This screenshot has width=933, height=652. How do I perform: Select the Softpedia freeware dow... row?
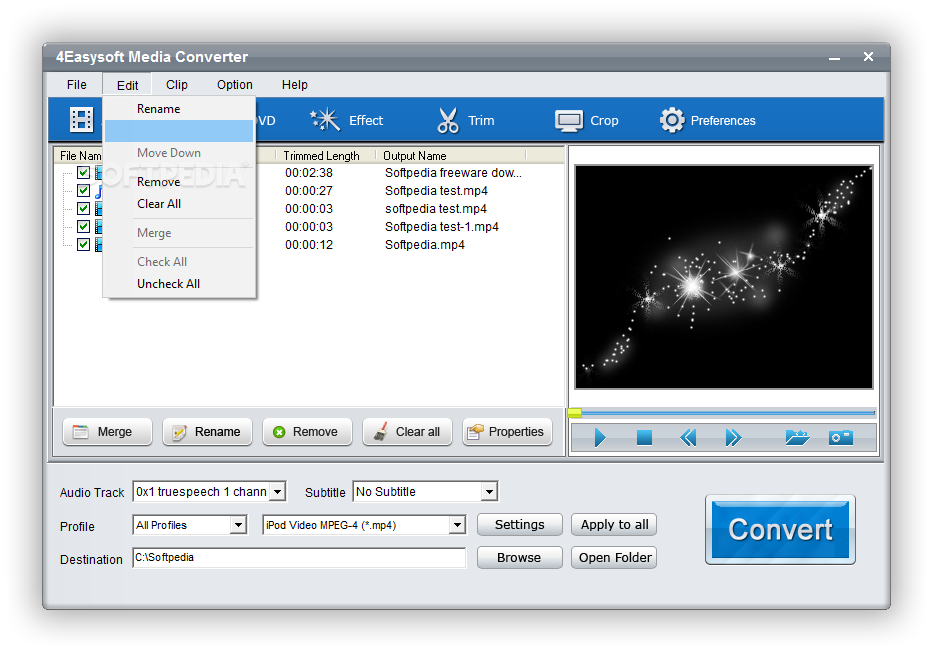[x=453, y=173]
